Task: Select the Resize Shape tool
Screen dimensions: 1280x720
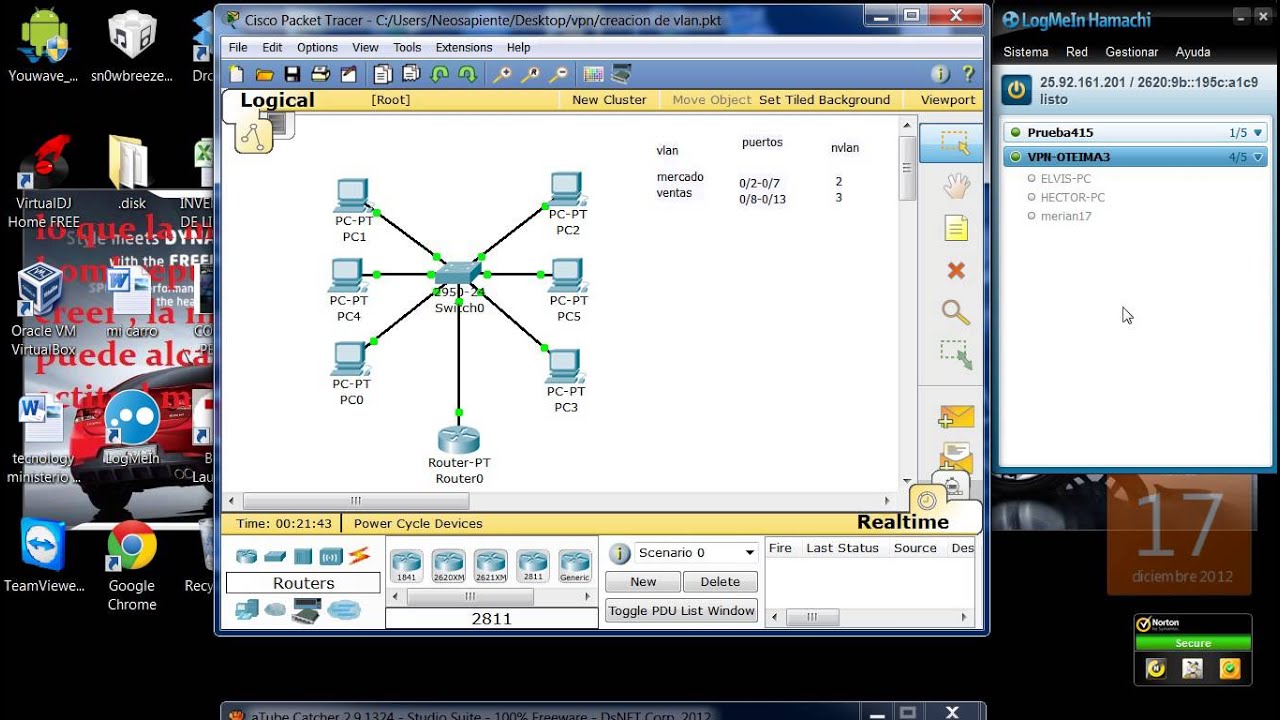Action: pyautogui.click(x=956, y=355)
